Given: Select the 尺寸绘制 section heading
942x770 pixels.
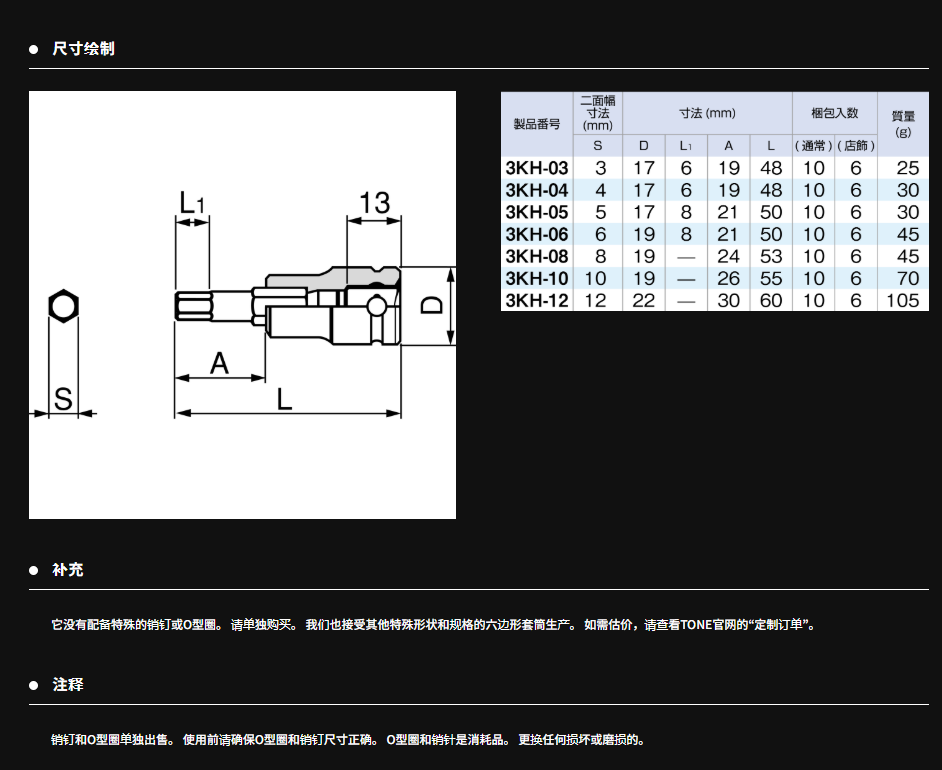Looking at the screenshot, I should [83, 49].
